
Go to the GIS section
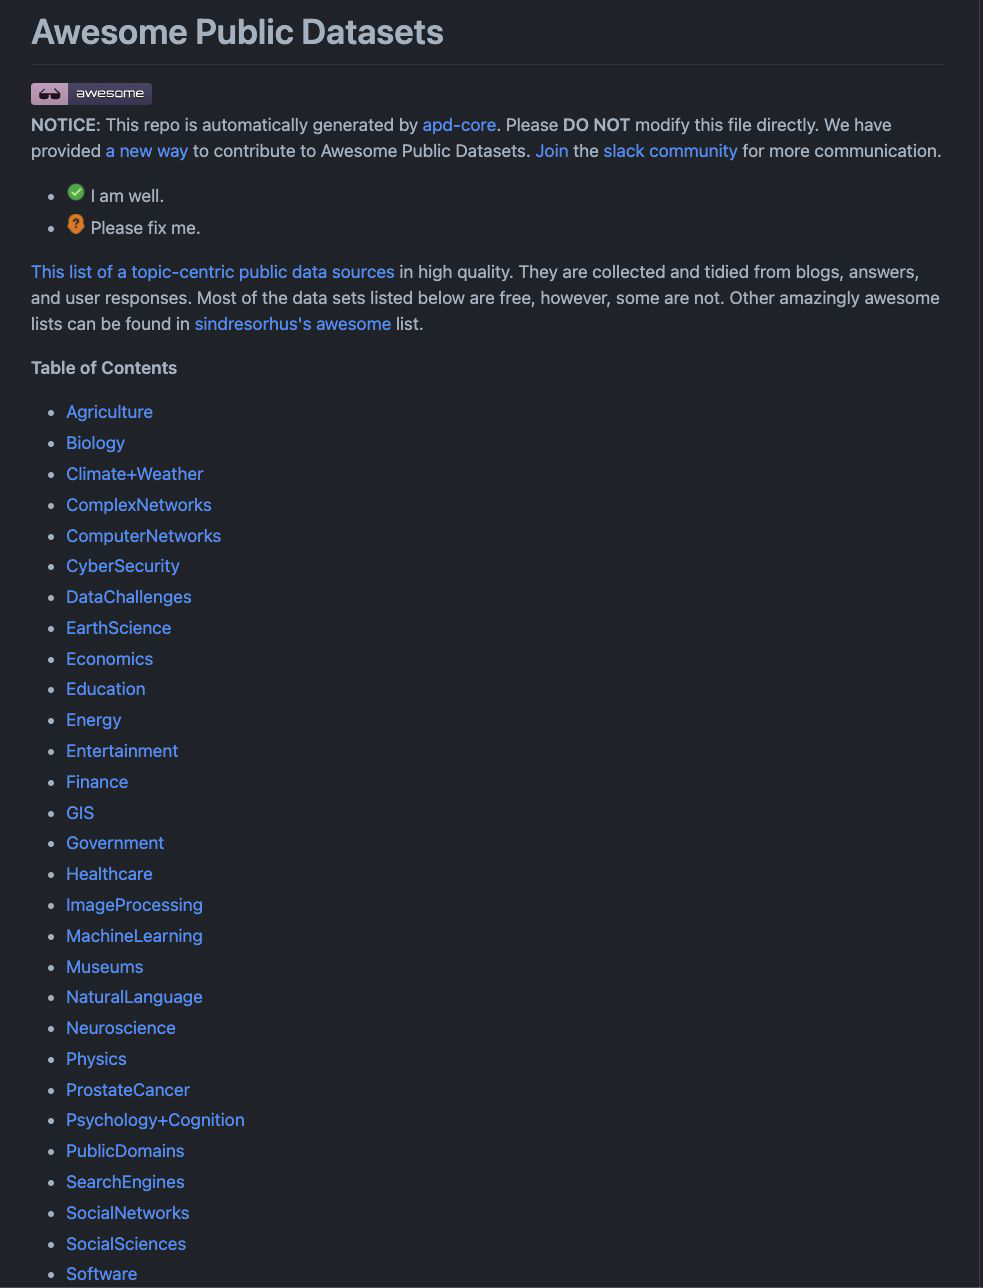pyautogui.click(x=80, y=813)
